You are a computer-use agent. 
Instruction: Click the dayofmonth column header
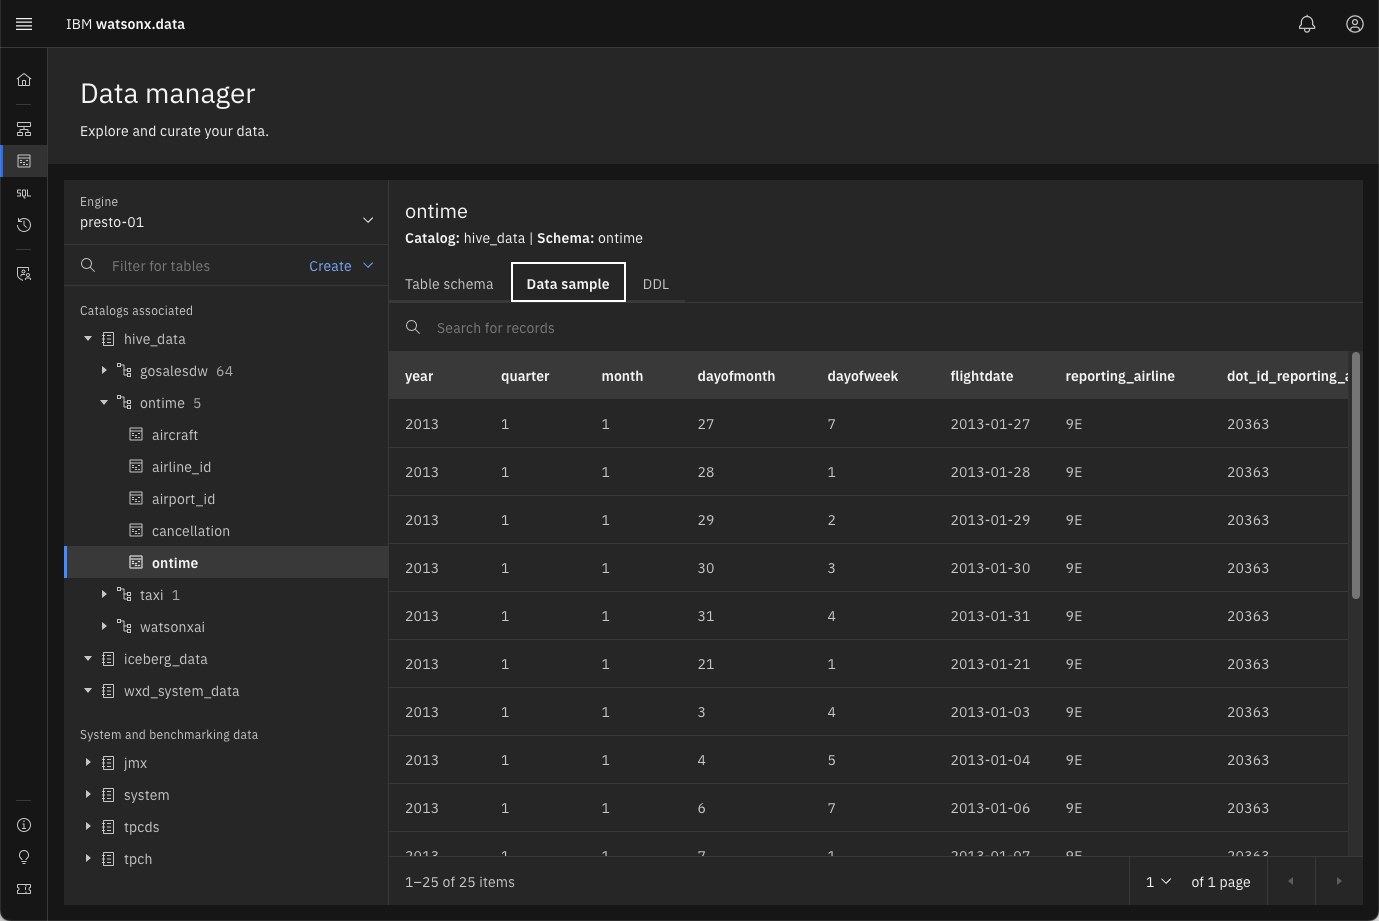[x=736, y=376]
